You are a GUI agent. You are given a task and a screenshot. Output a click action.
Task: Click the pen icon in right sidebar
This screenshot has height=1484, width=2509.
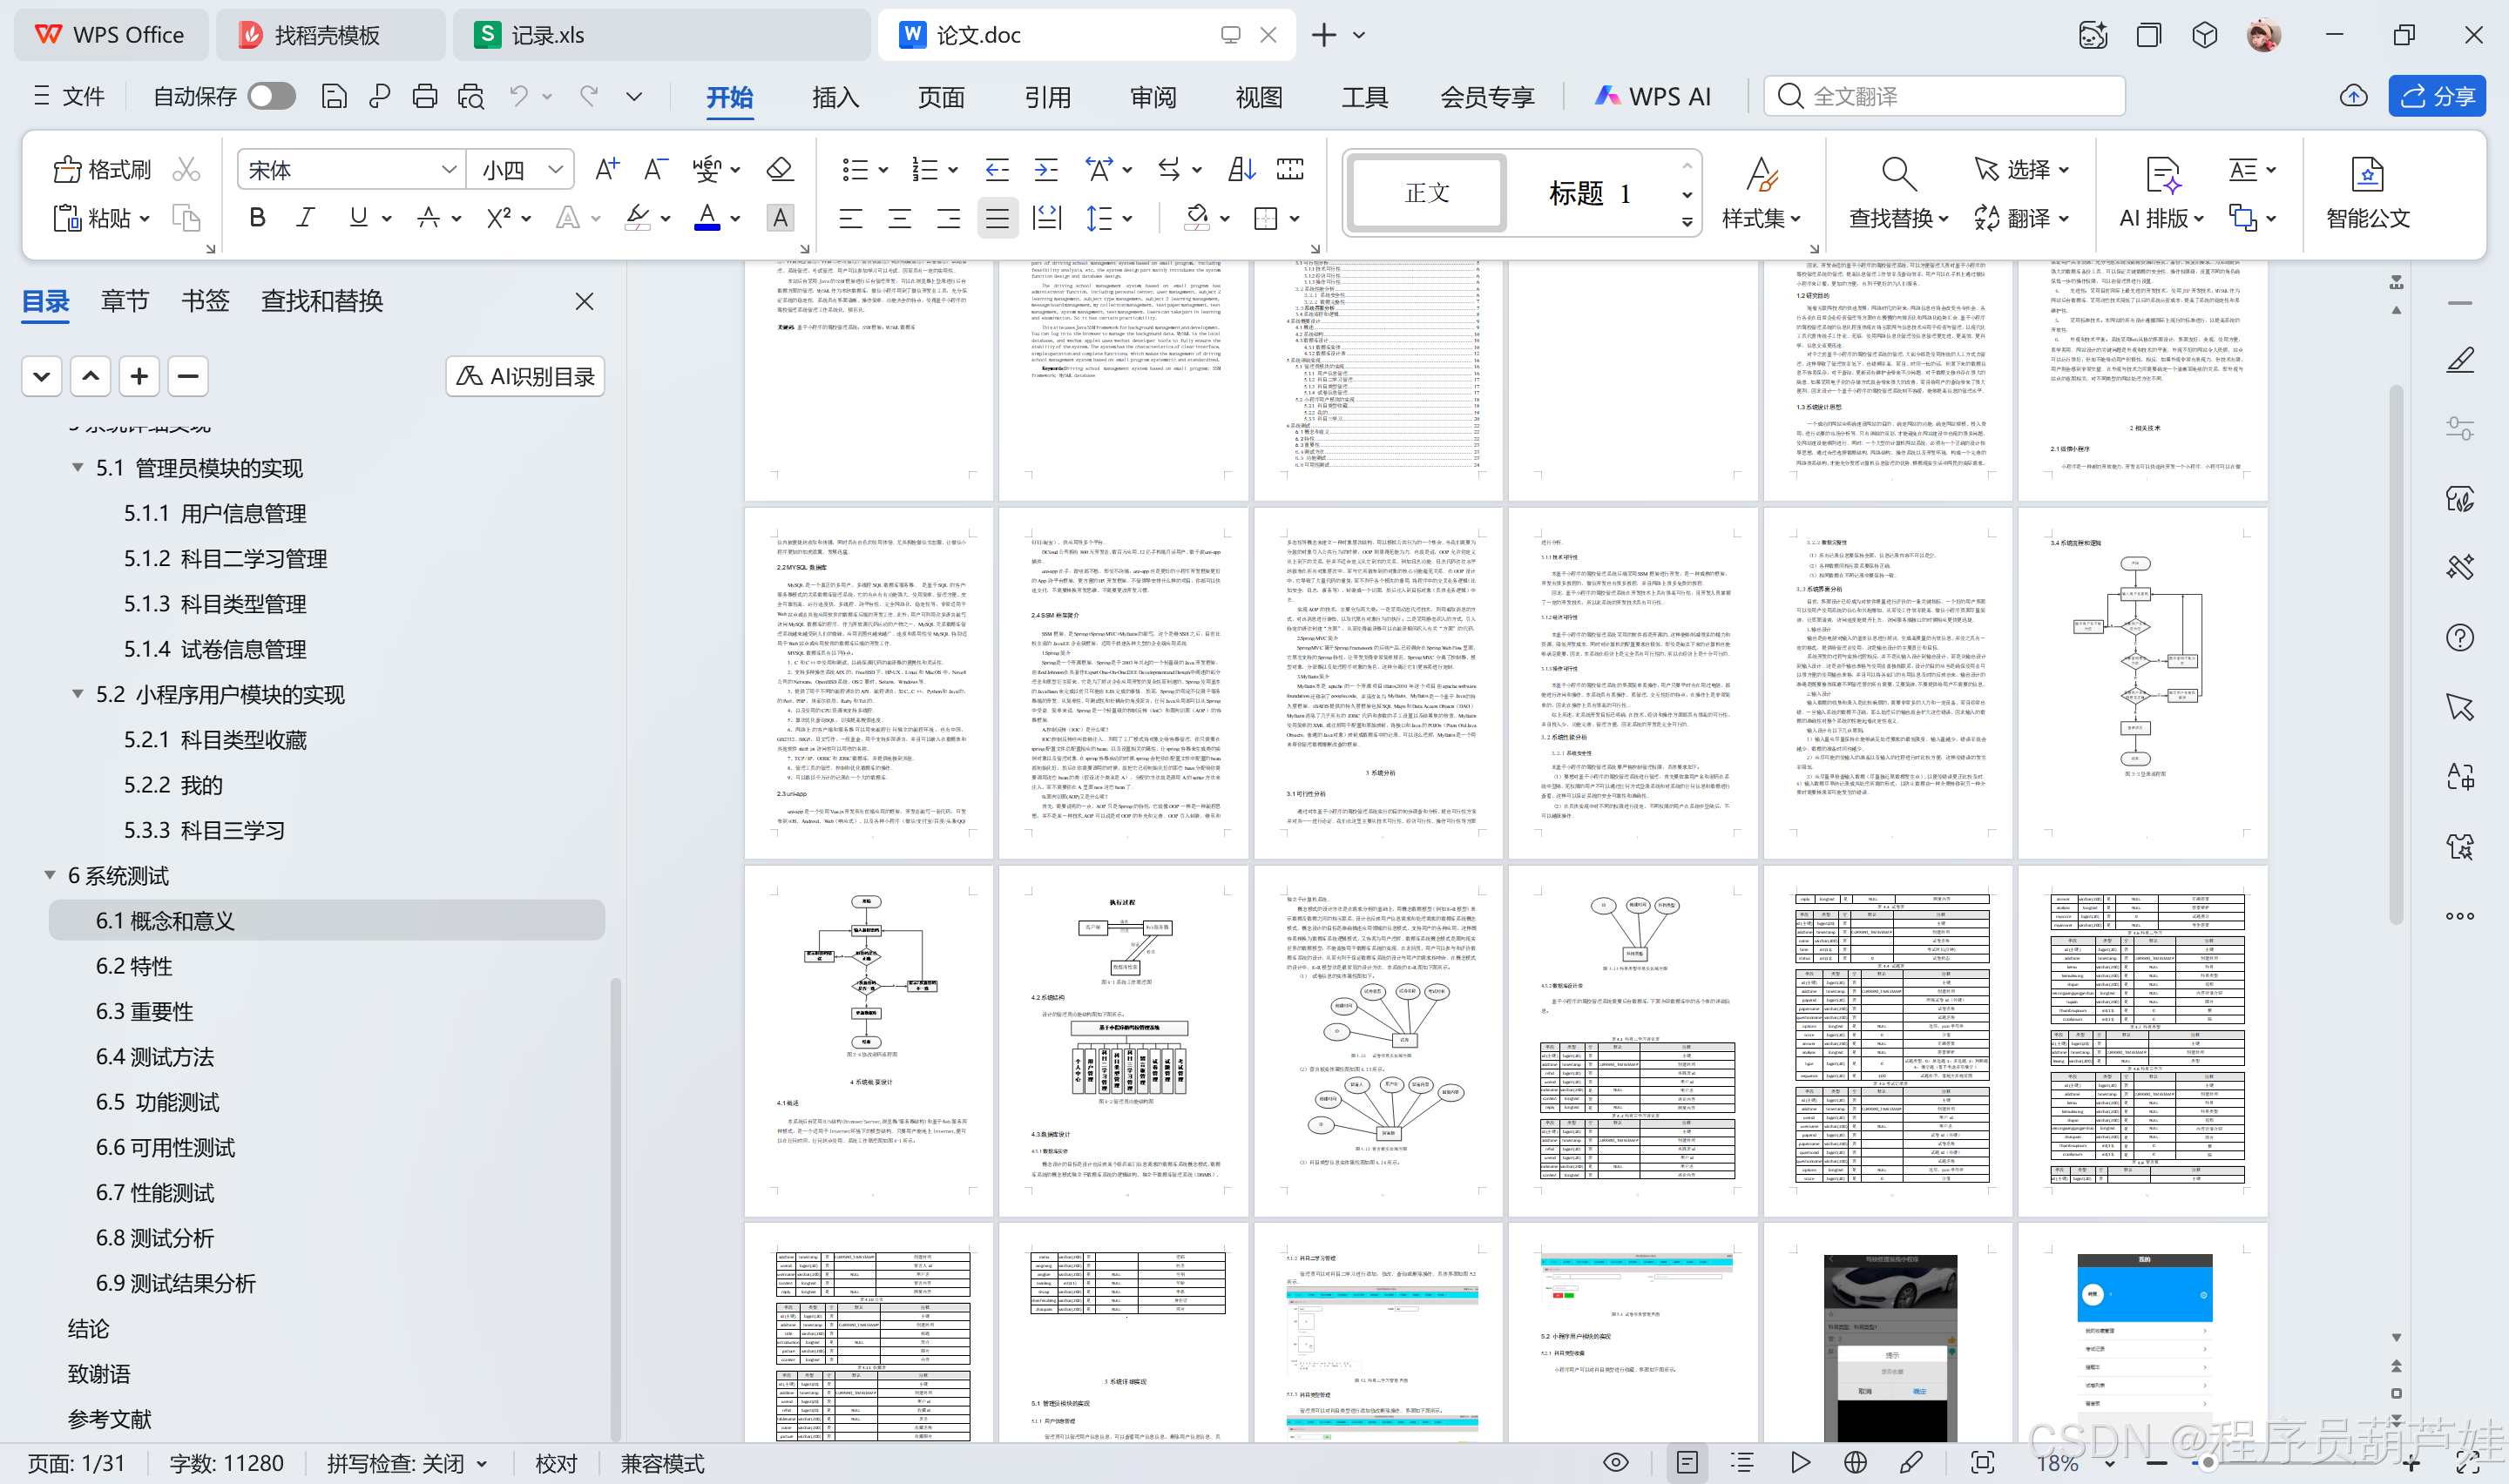point(2460,360)
